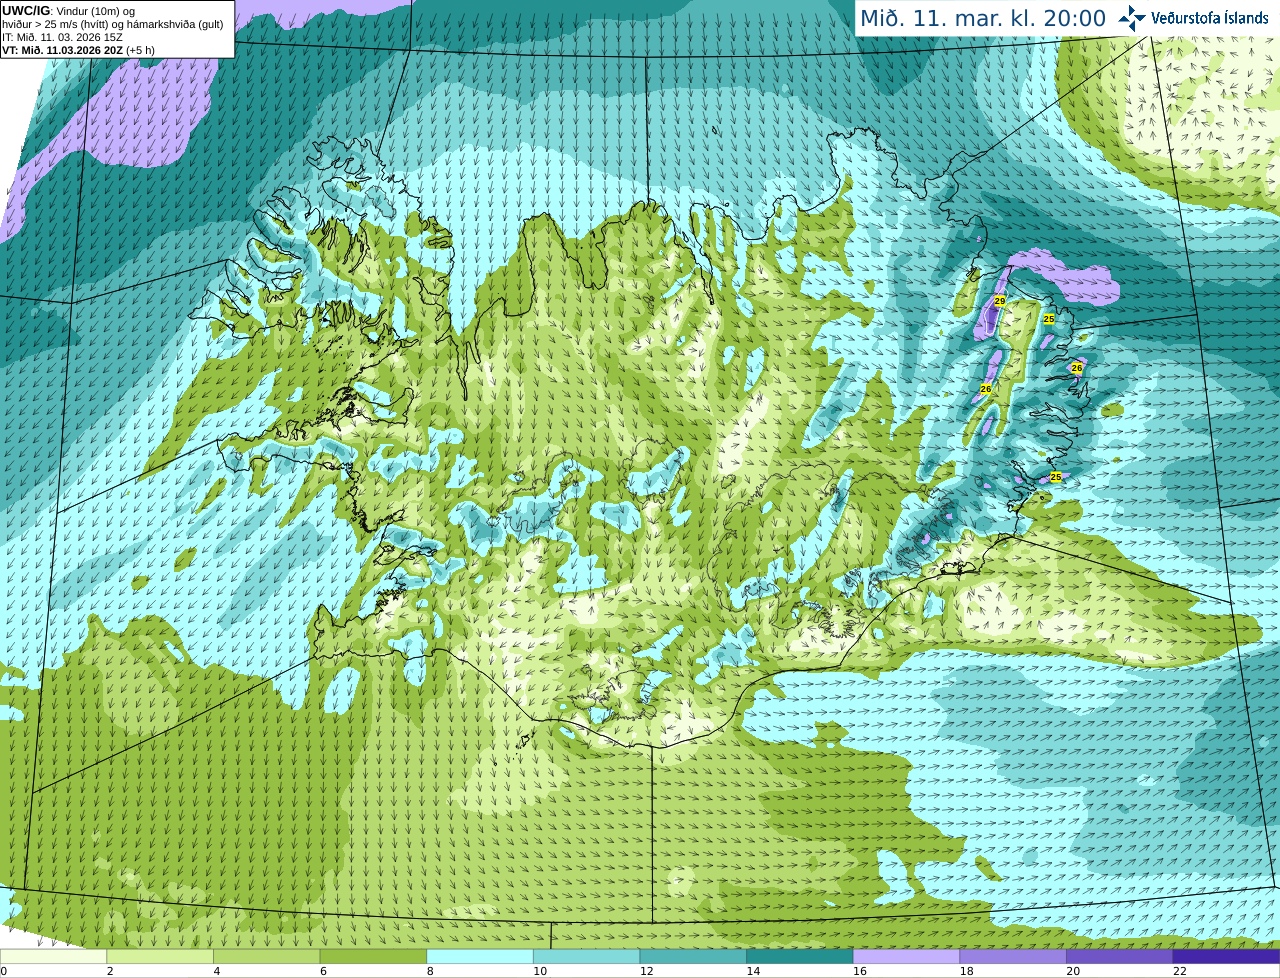
Task: Pick the 18–20 m/s purple legend swatch
Action: tap(1013, 957)
